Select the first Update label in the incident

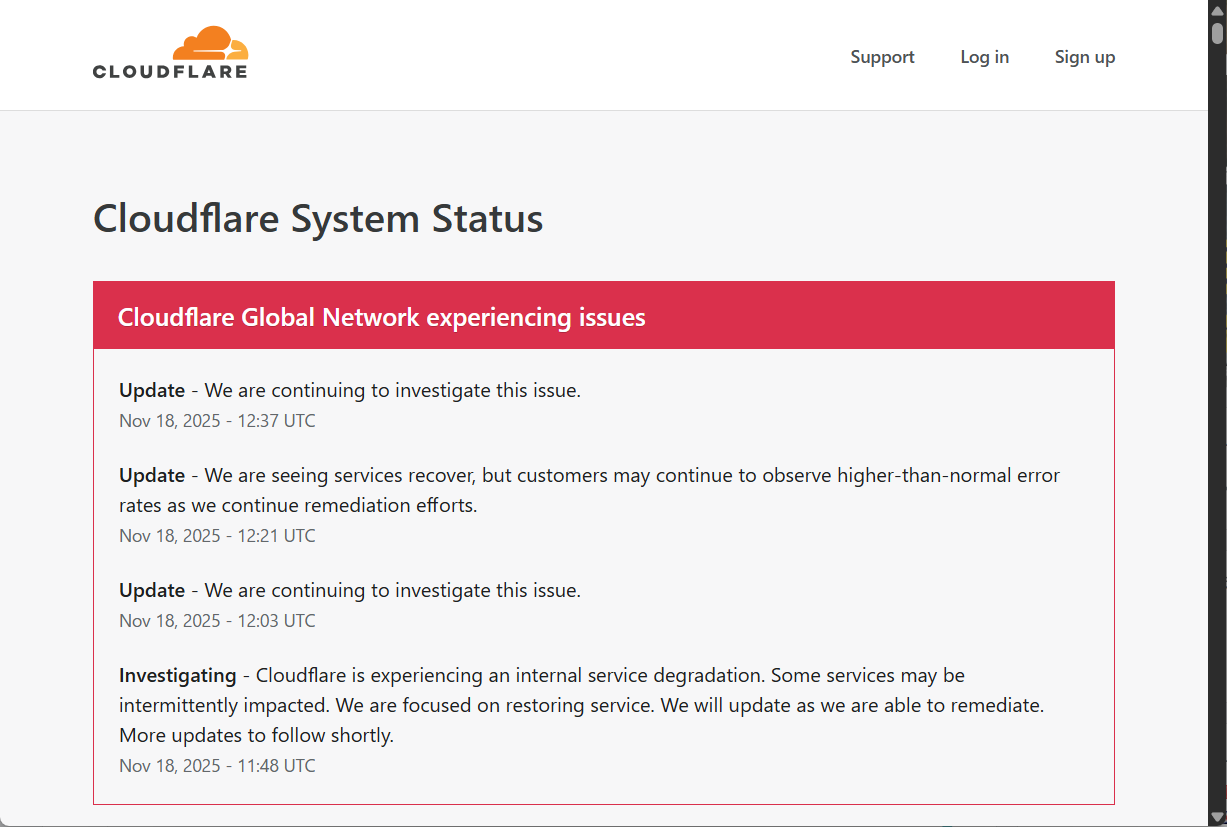pos(151,390)
